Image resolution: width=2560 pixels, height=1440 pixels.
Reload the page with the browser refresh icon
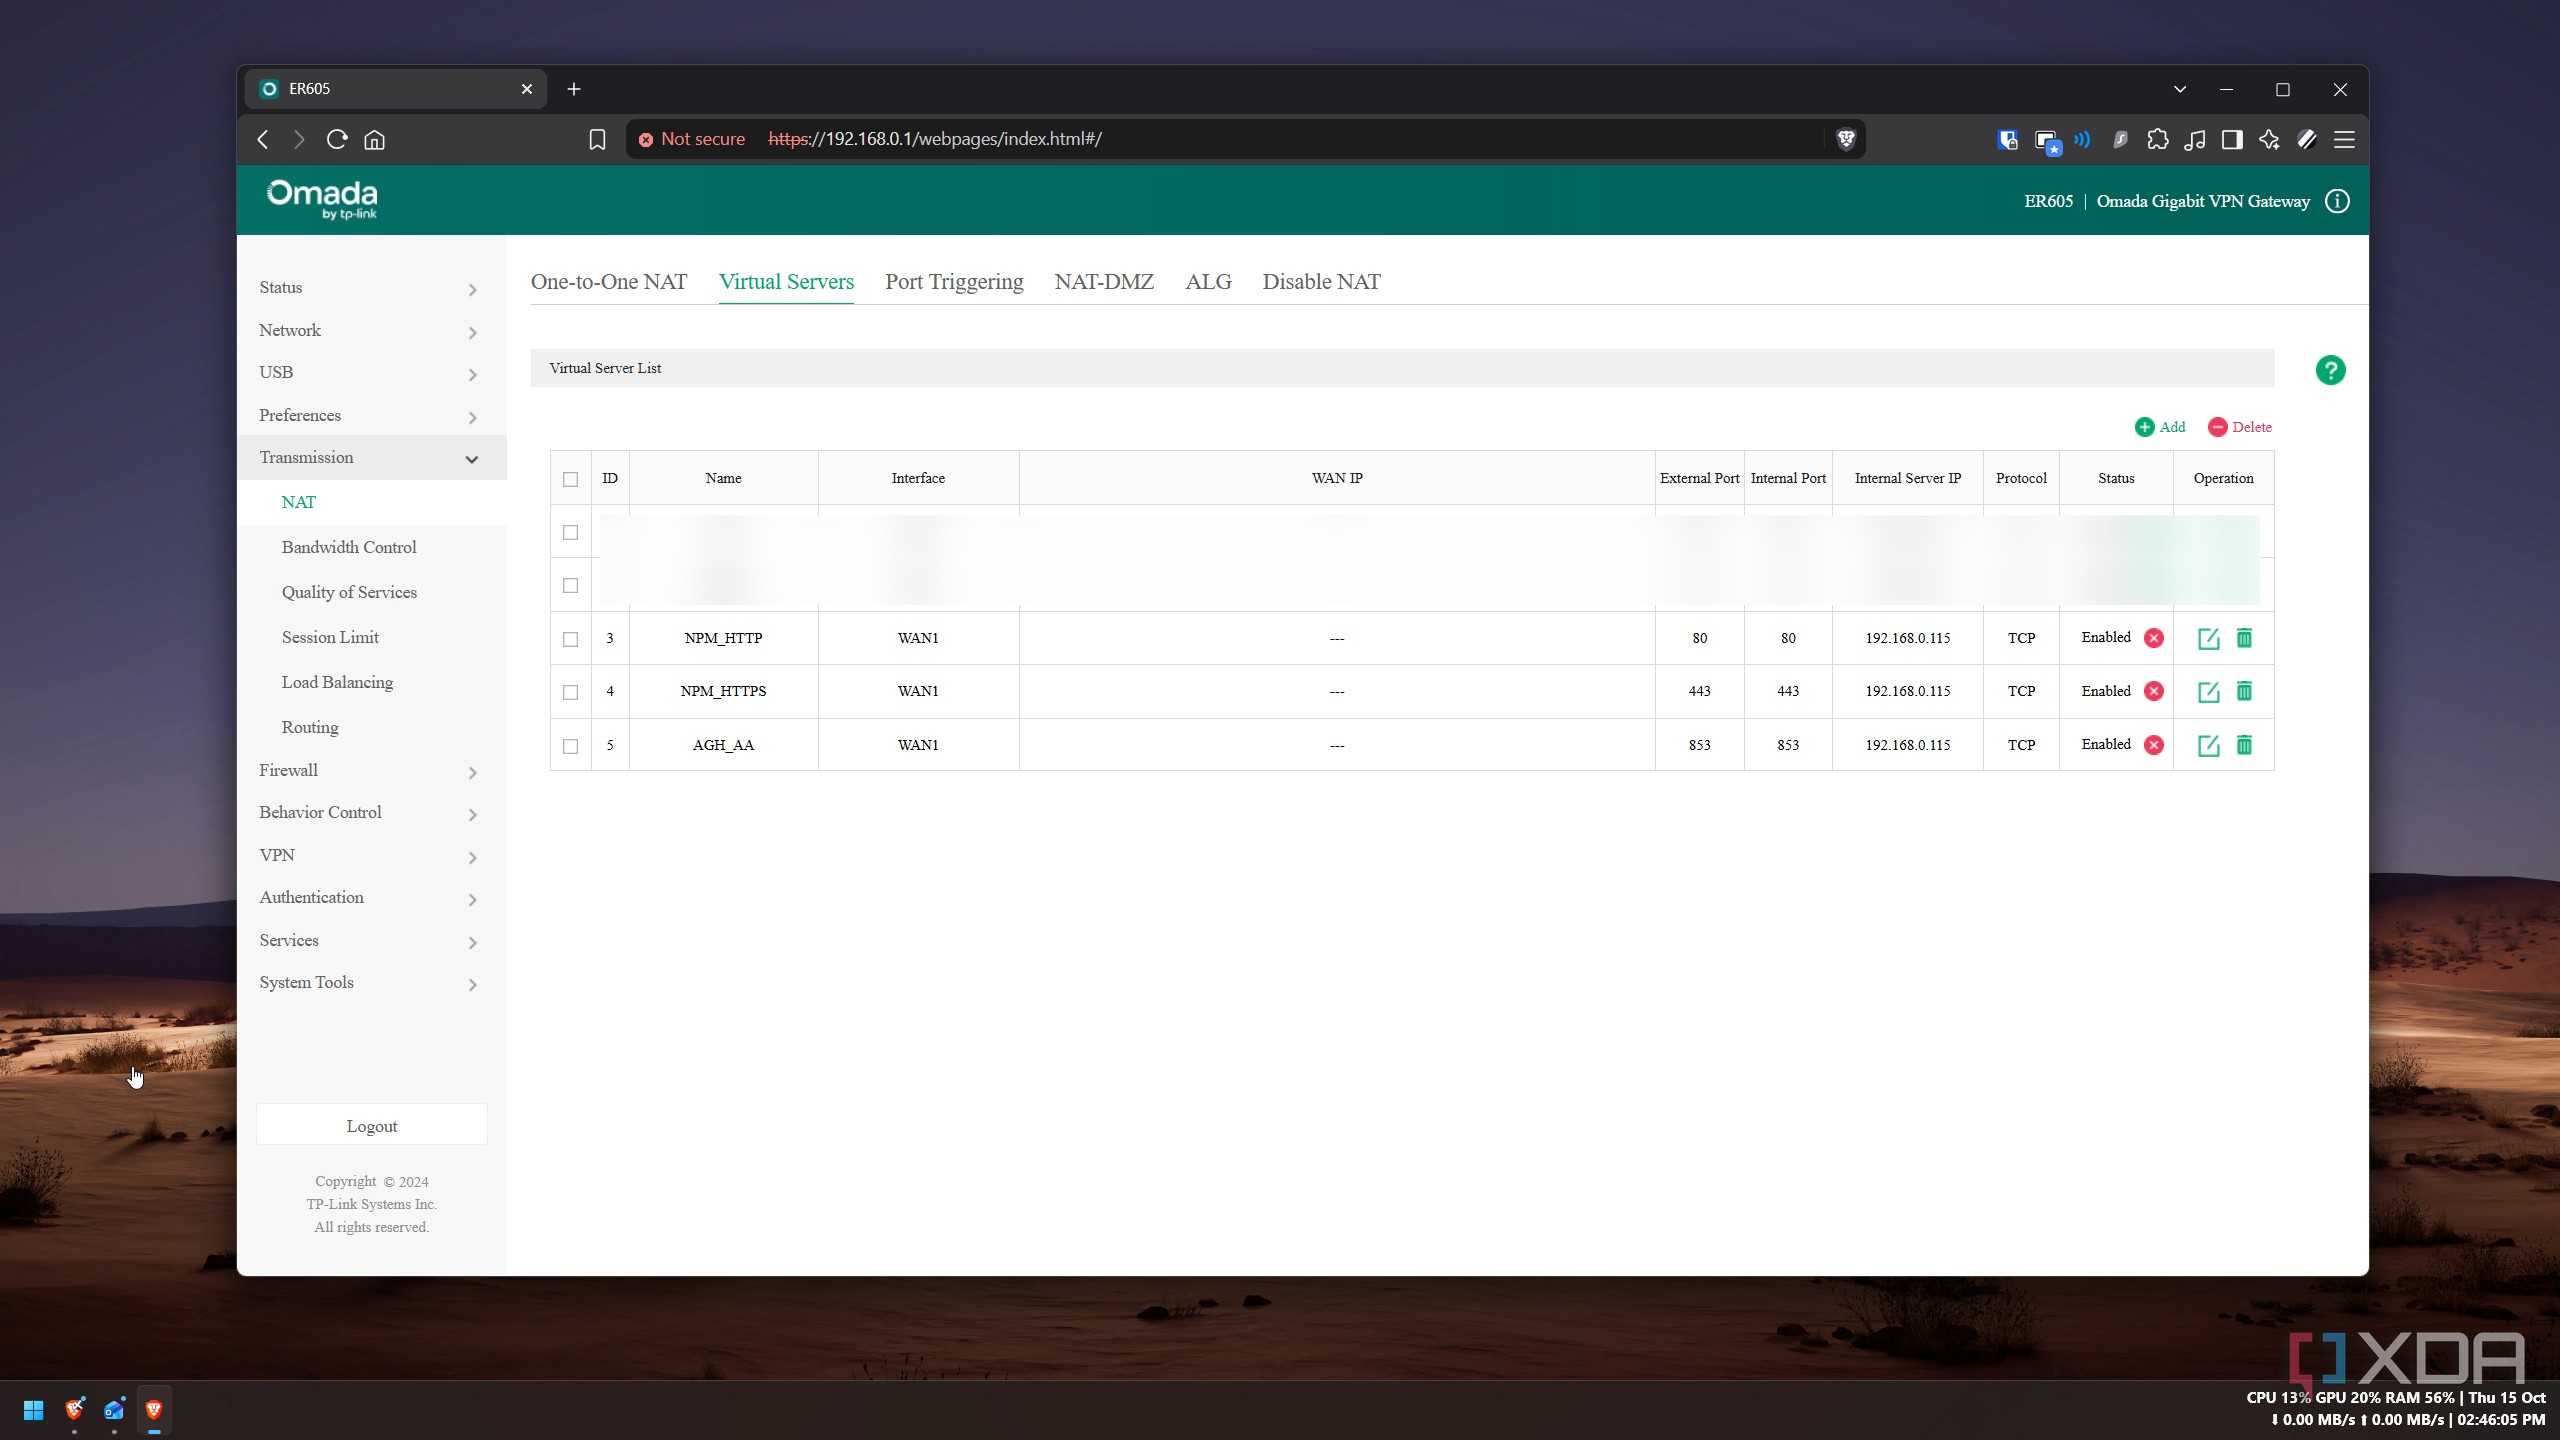336,139
